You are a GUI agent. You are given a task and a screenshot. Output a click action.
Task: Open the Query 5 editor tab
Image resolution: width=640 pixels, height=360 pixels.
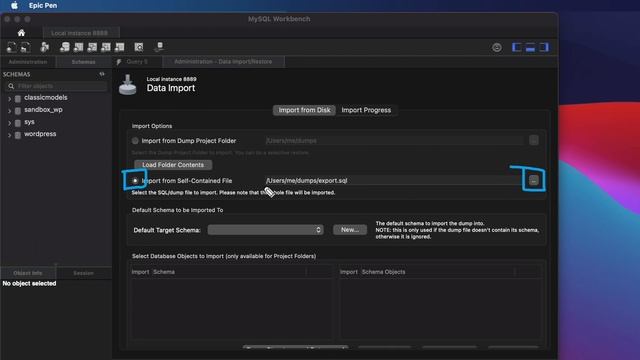coord(137,62)
